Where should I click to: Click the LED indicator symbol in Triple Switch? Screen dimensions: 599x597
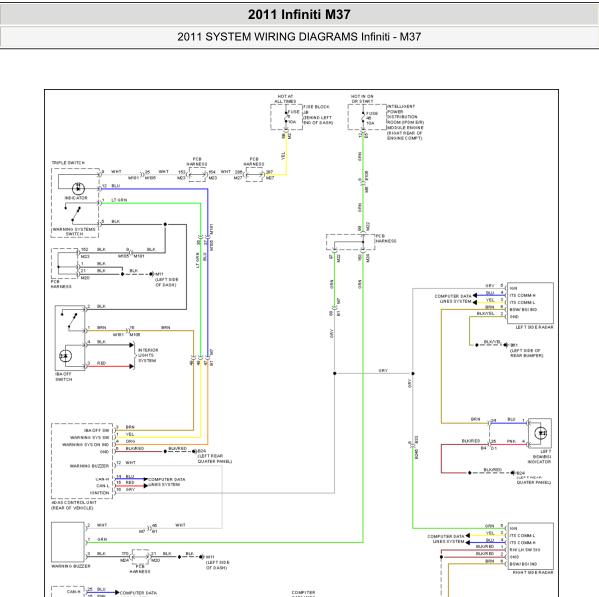tap(78, 188)
